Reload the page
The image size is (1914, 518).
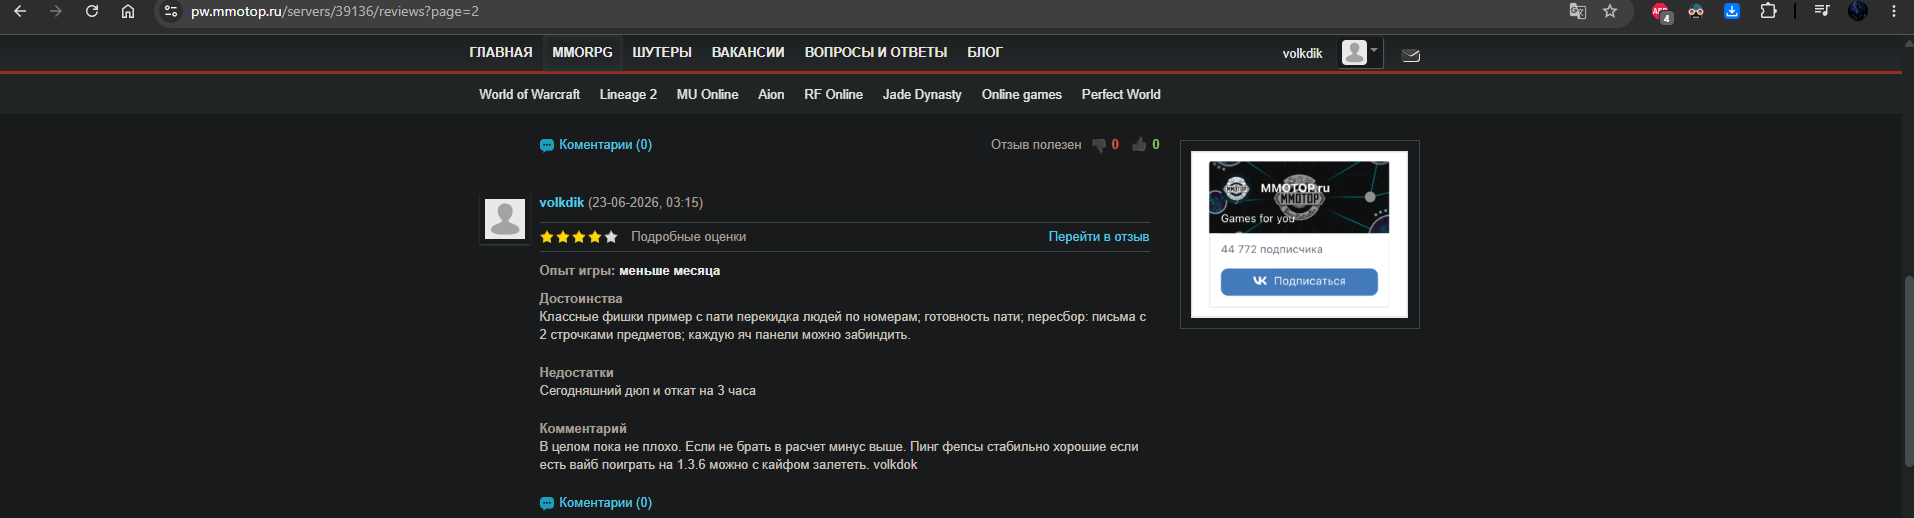point(92,11)
